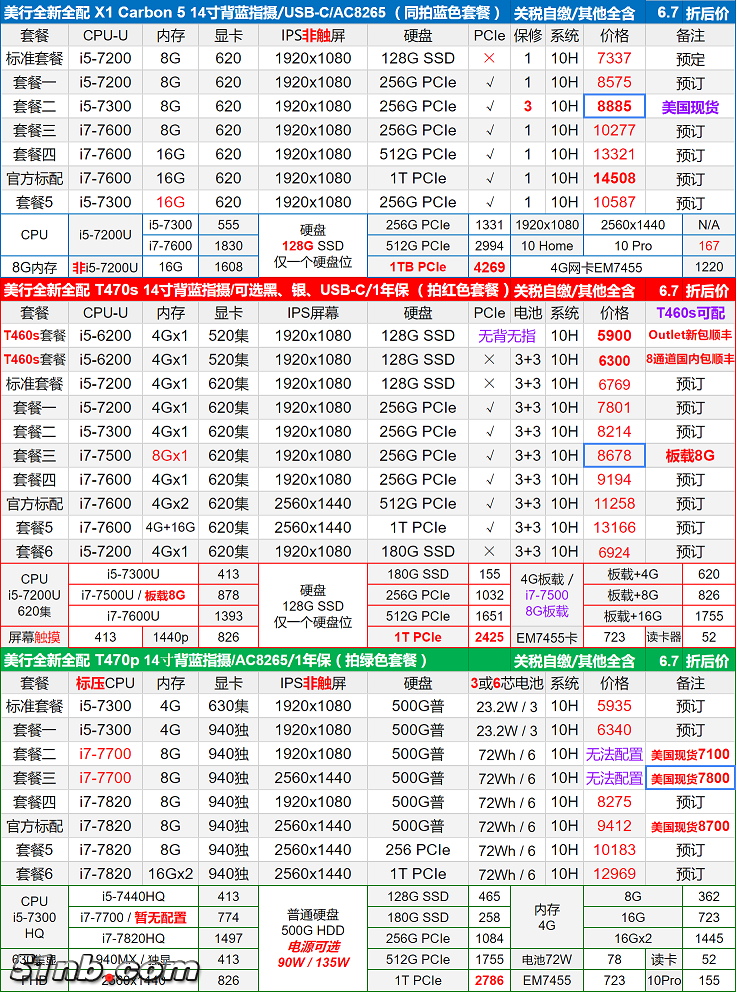Click the red 1T PCIe cost 2425
This screenshot has height=992, width=736.
[489, 637]
